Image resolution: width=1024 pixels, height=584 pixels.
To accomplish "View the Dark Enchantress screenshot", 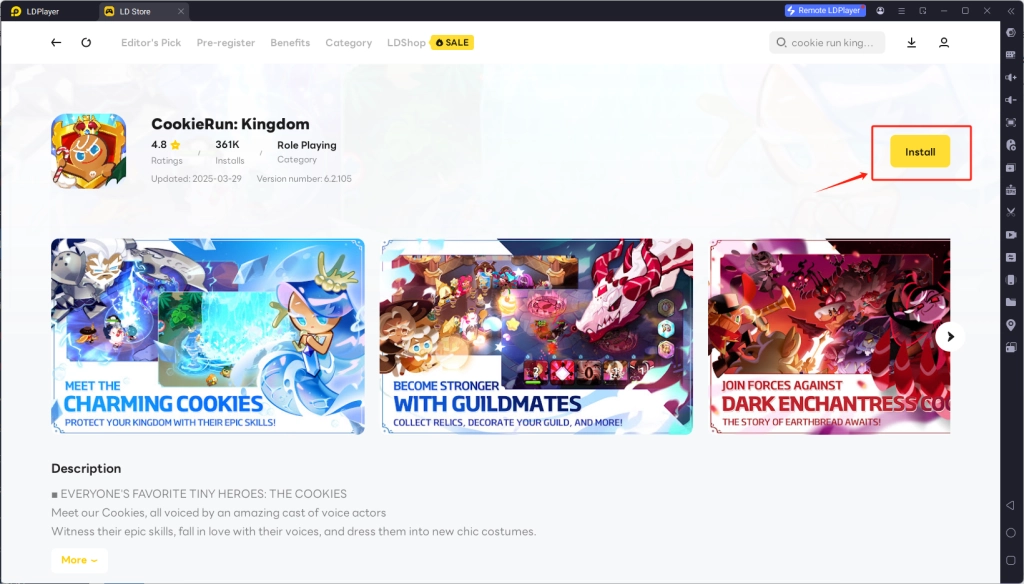I will pyautogui.click(x=829, y=336).
